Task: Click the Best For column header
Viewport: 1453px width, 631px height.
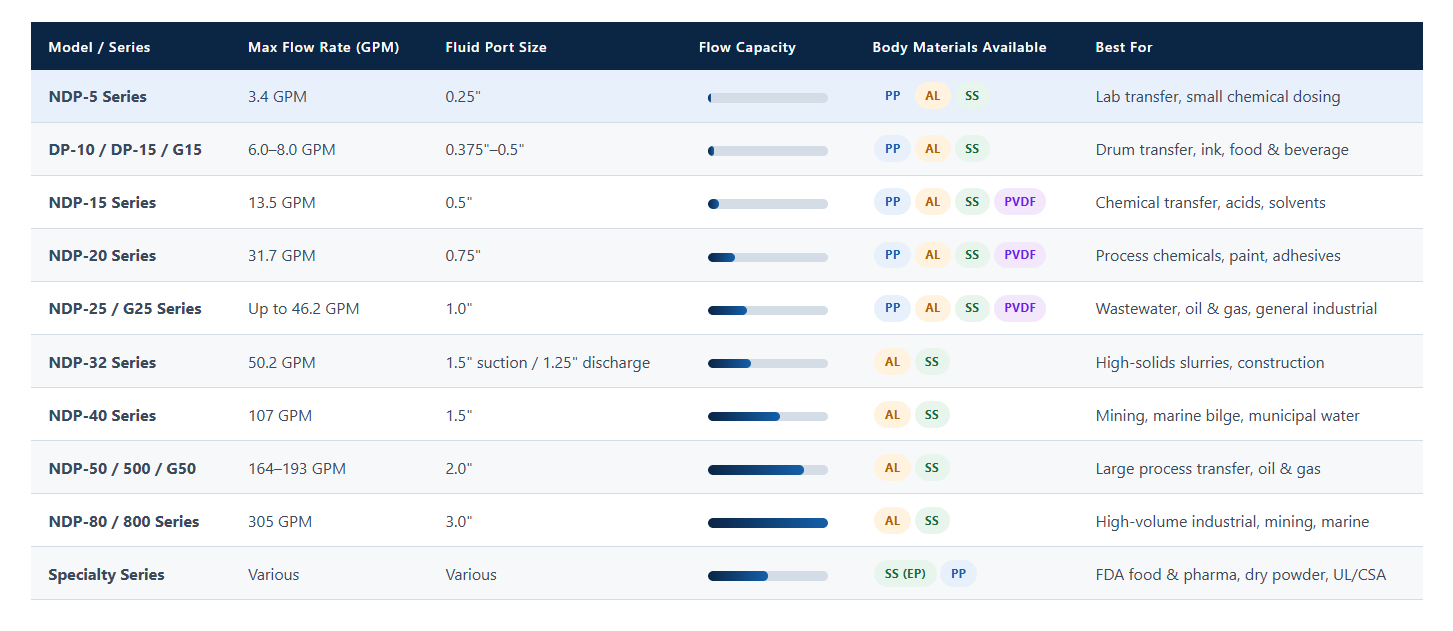Action: (x=1124, y=47)
